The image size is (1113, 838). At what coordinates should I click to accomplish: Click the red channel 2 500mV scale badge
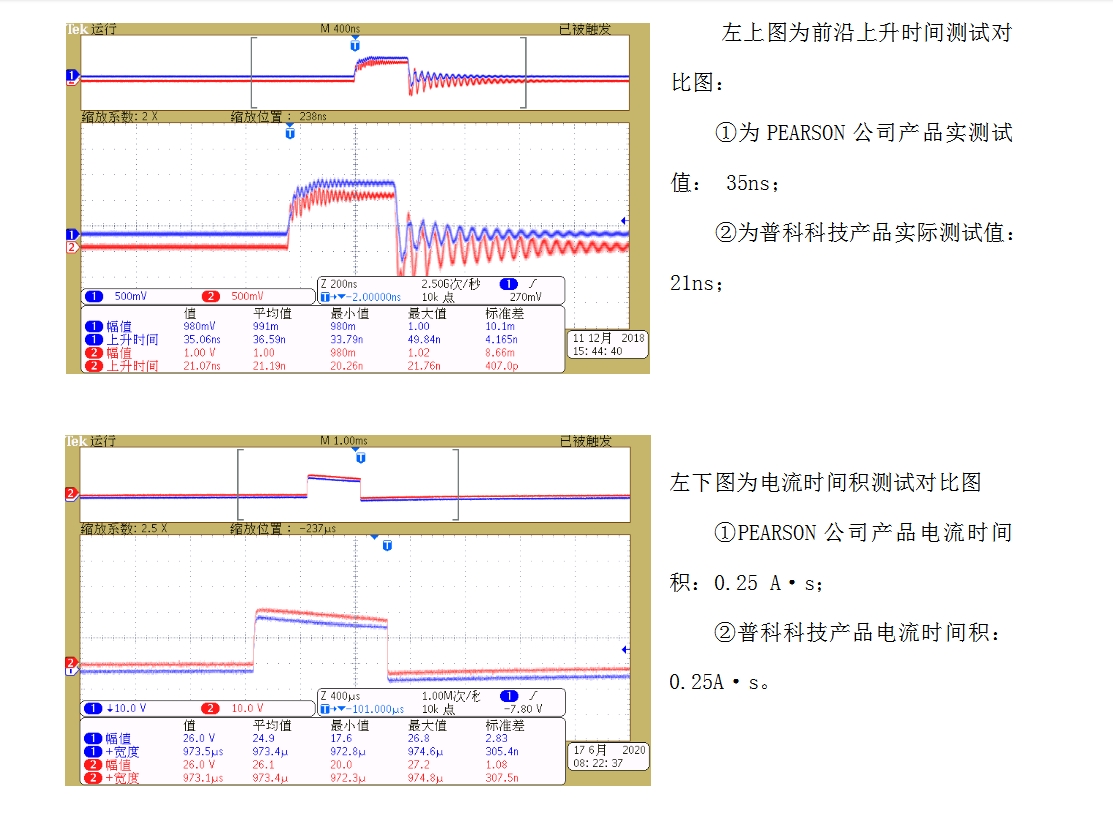point(233,297)
